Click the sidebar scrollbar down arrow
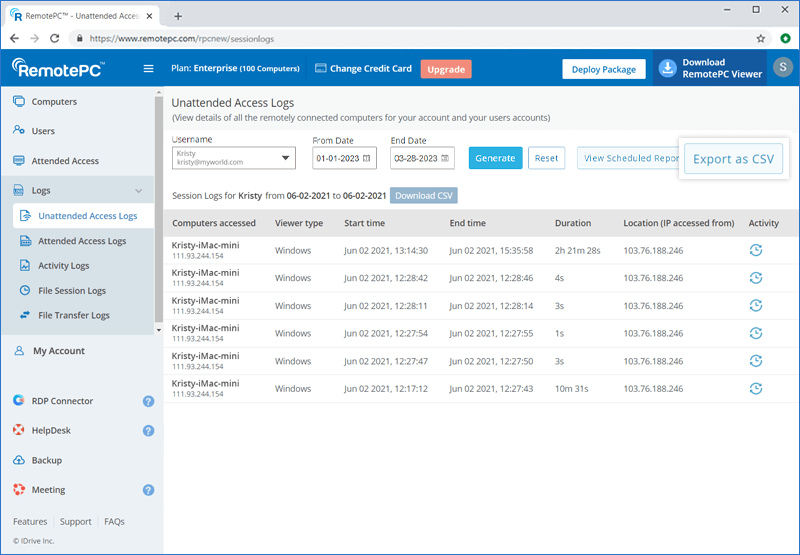 (159, 330)
